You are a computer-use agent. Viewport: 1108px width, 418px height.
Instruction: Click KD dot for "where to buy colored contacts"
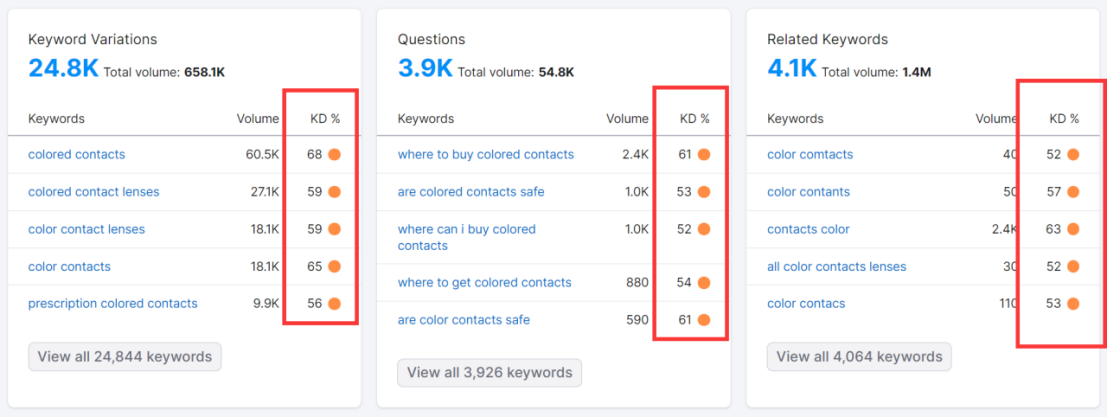704,155
